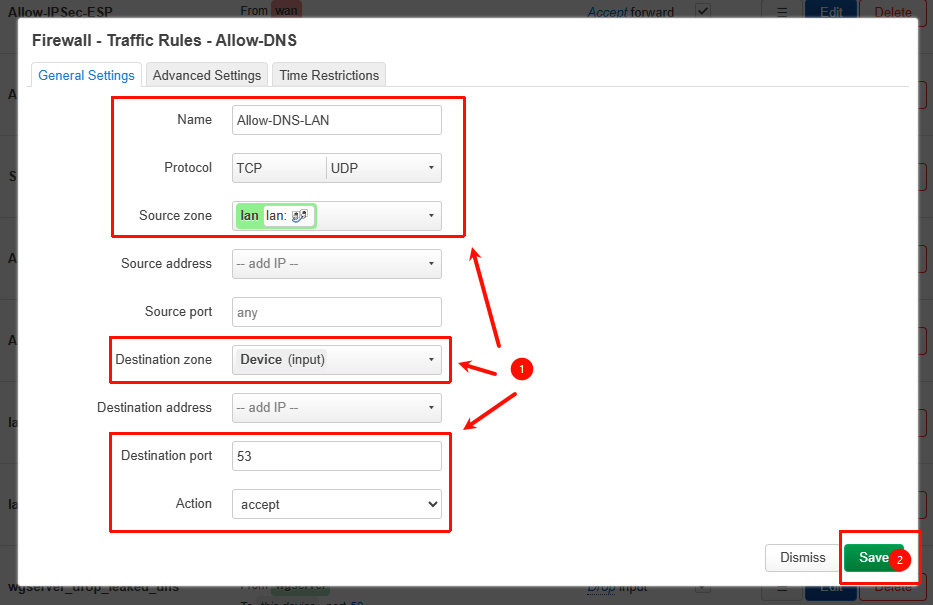This screenshot has height=605, width=933.
Task: Open the Time Restrictions tab
Action: click(x=329, y=75)
